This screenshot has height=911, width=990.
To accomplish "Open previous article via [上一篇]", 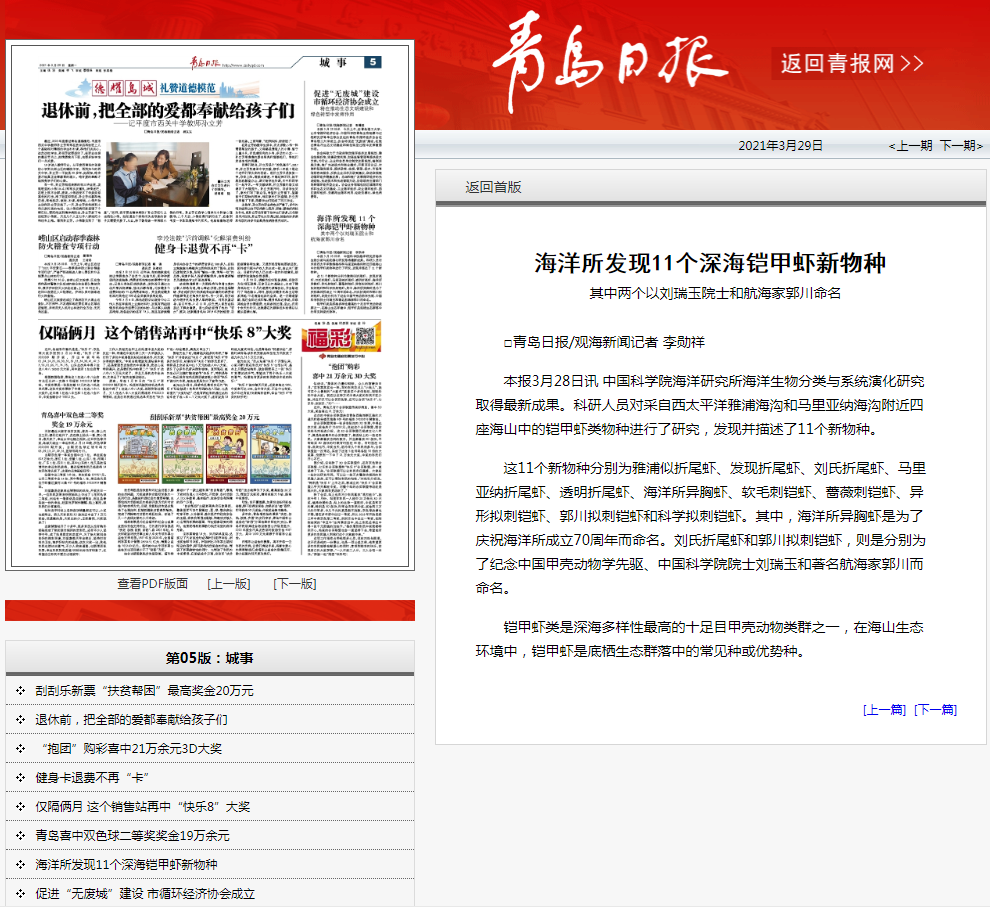I will (884, 710).
